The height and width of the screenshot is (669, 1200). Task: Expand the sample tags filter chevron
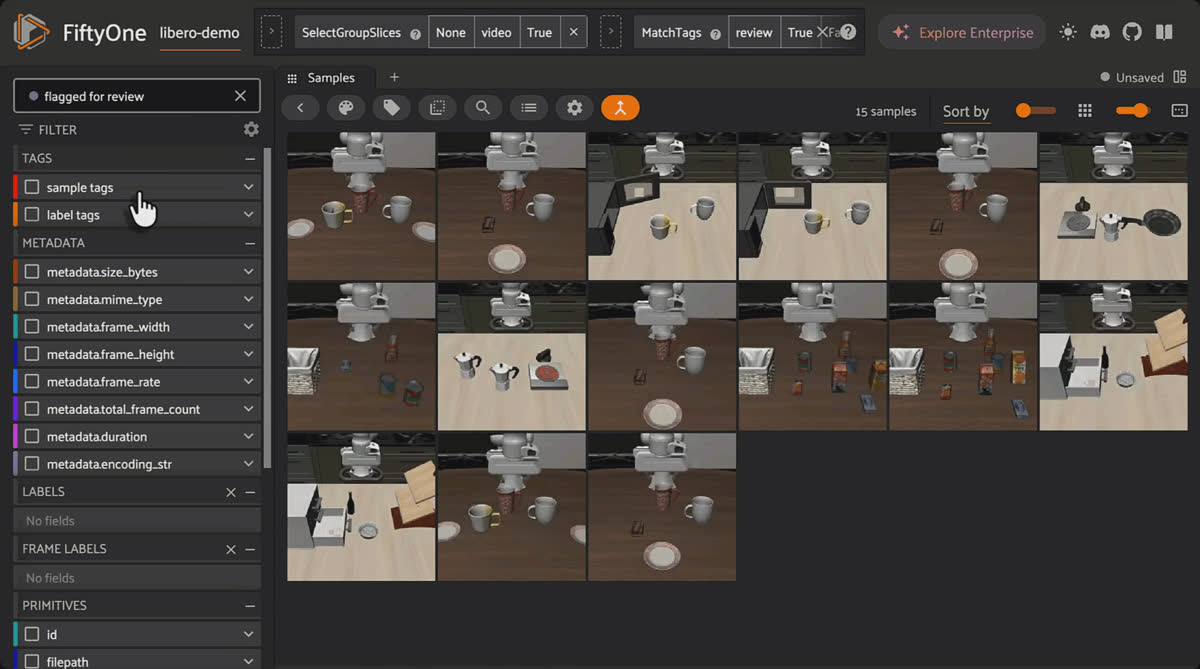249,187
